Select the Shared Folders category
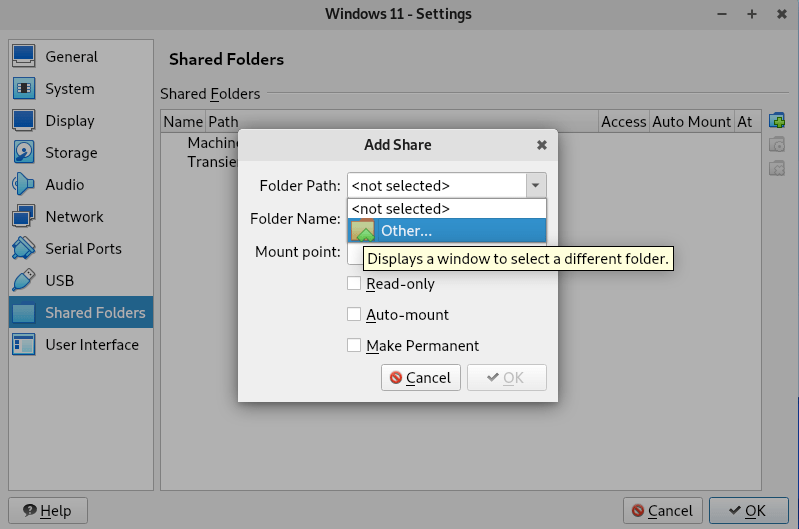The image size is (799, 529). 81,312
